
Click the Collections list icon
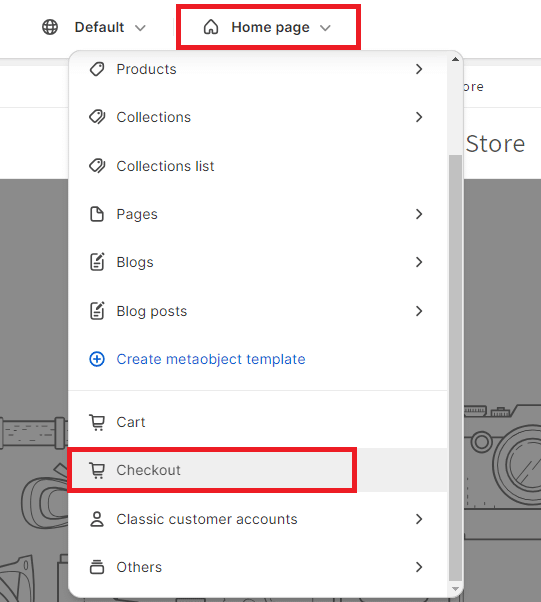[x=97, y=166]
